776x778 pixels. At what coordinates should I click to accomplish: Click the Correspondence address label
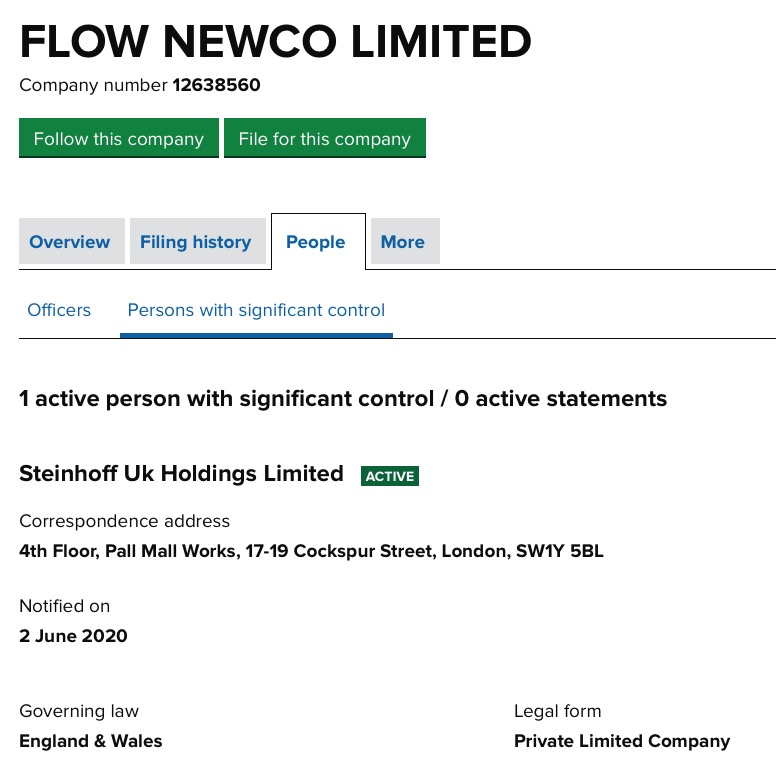(x=124, y=521)
